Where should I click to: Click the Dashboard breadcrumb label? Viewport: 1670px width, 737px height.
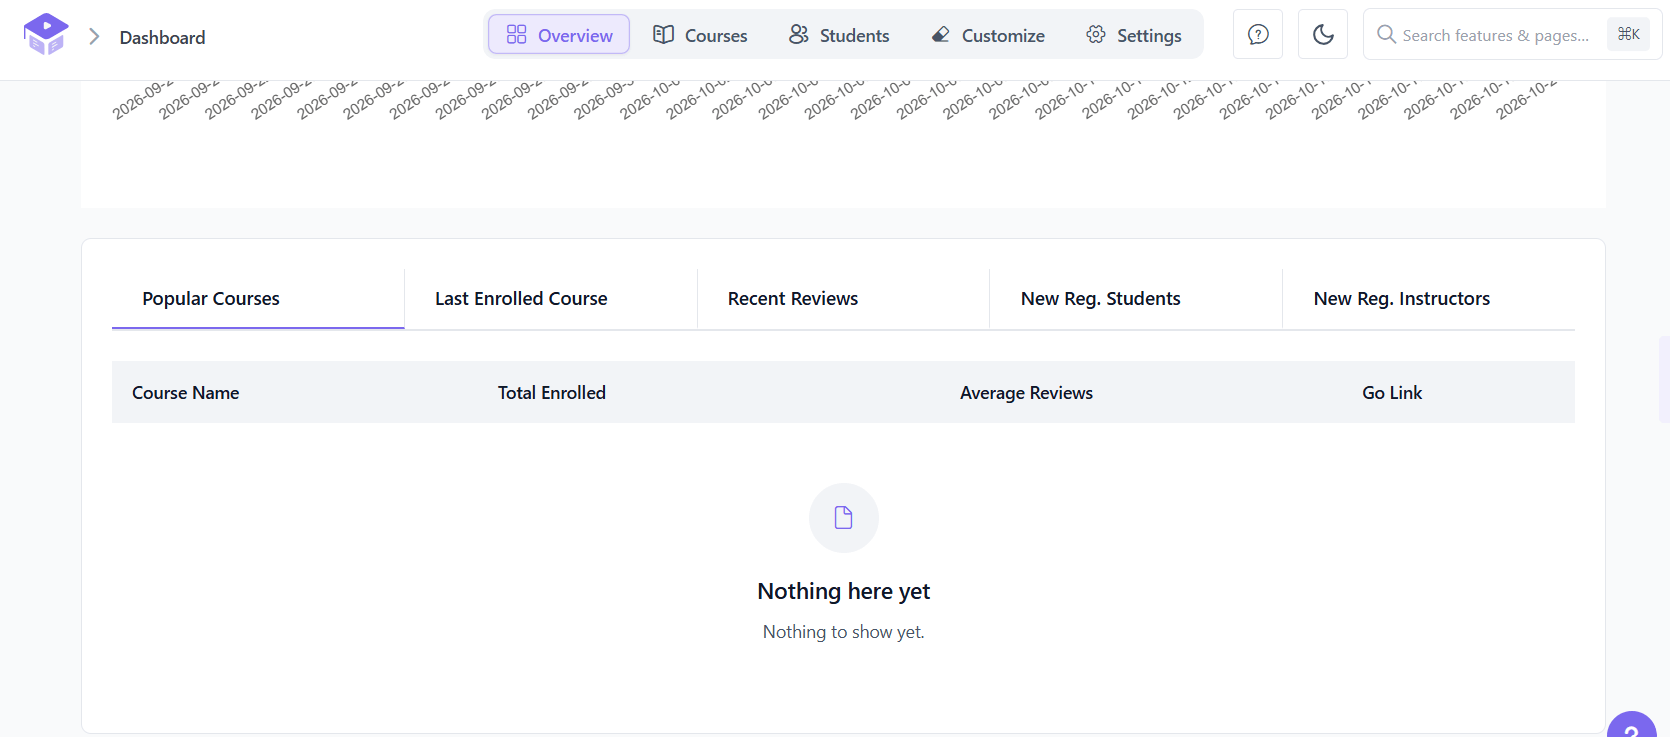click(162, 37)
